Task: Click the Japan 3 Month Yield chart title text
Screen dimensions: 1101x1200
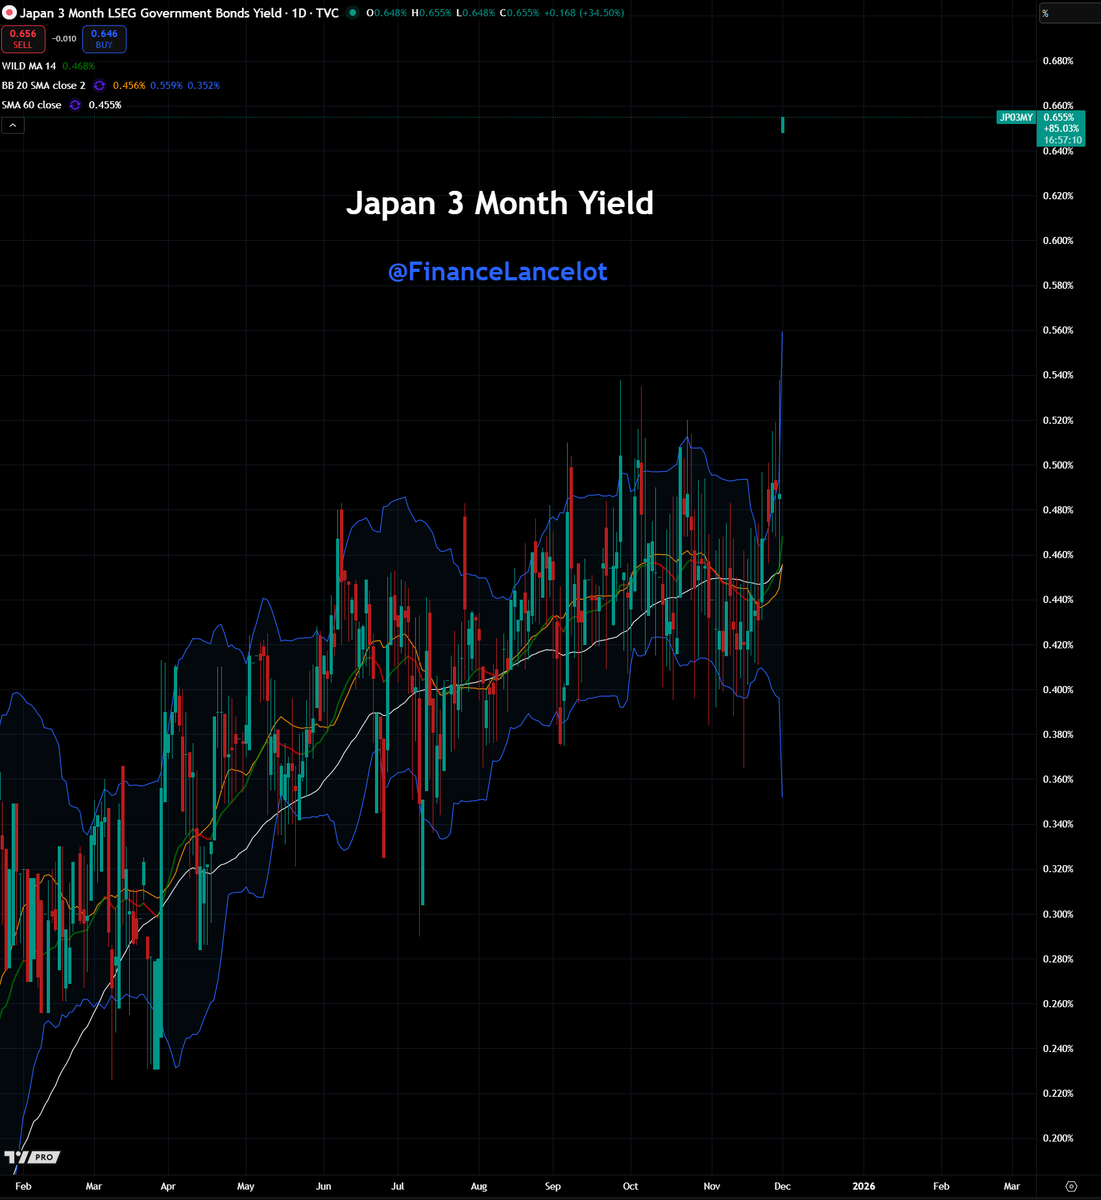Action: (x=500, y=203)
